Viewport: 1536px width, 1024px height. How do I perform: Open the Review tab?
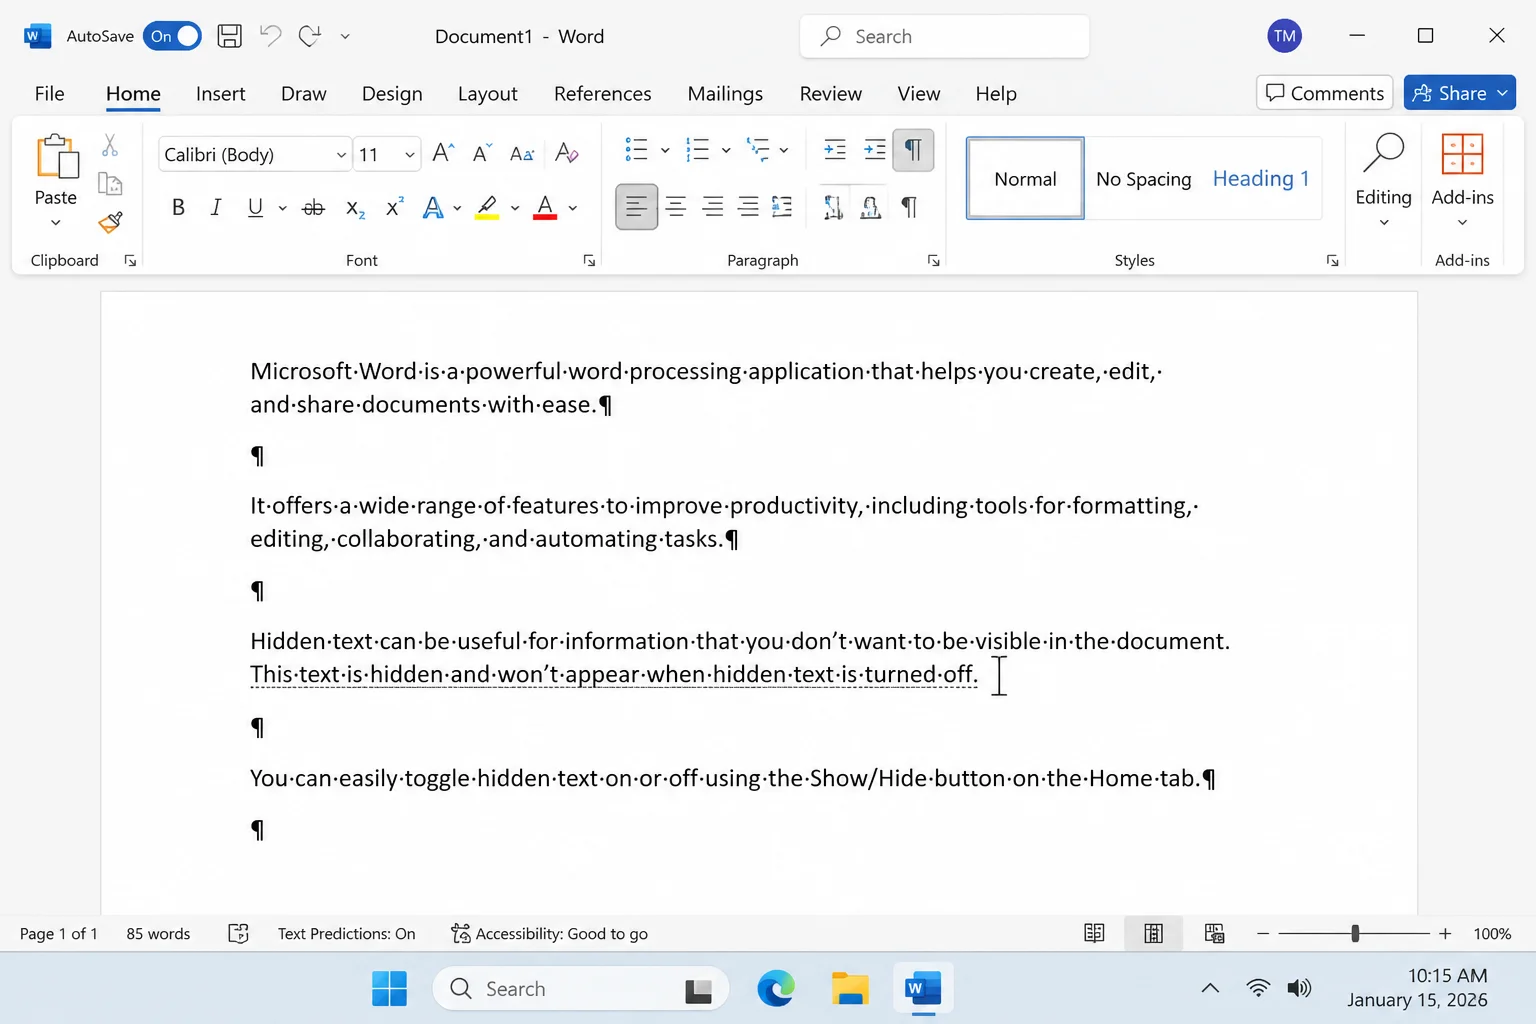pyautogui.click(x=830, y=93)
